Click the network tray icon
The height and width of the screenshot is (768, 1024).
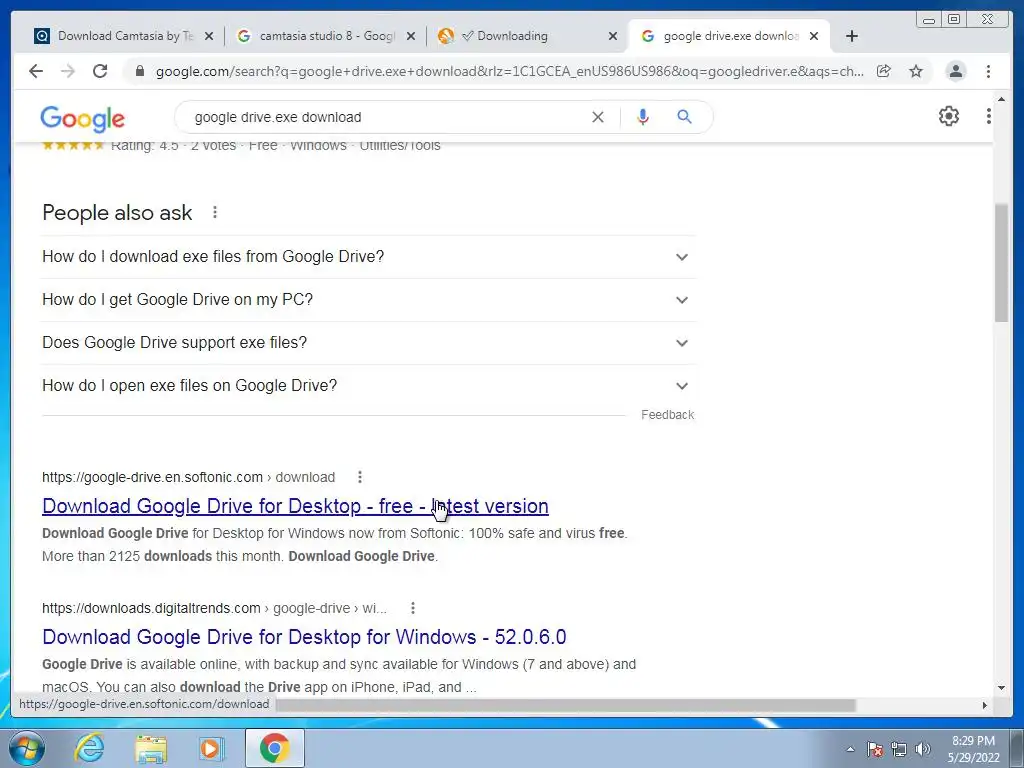tap(899, 749)
